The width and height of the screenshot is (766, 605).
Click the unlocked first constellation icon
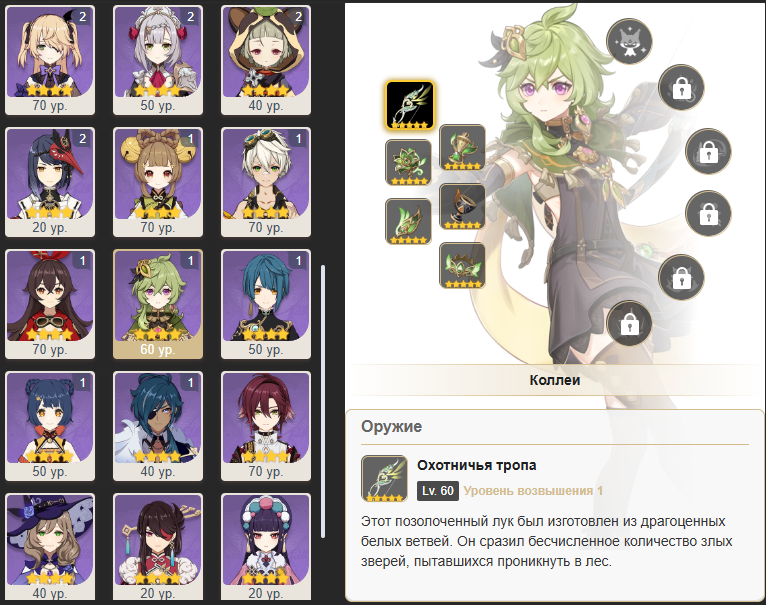coord(629,42)
